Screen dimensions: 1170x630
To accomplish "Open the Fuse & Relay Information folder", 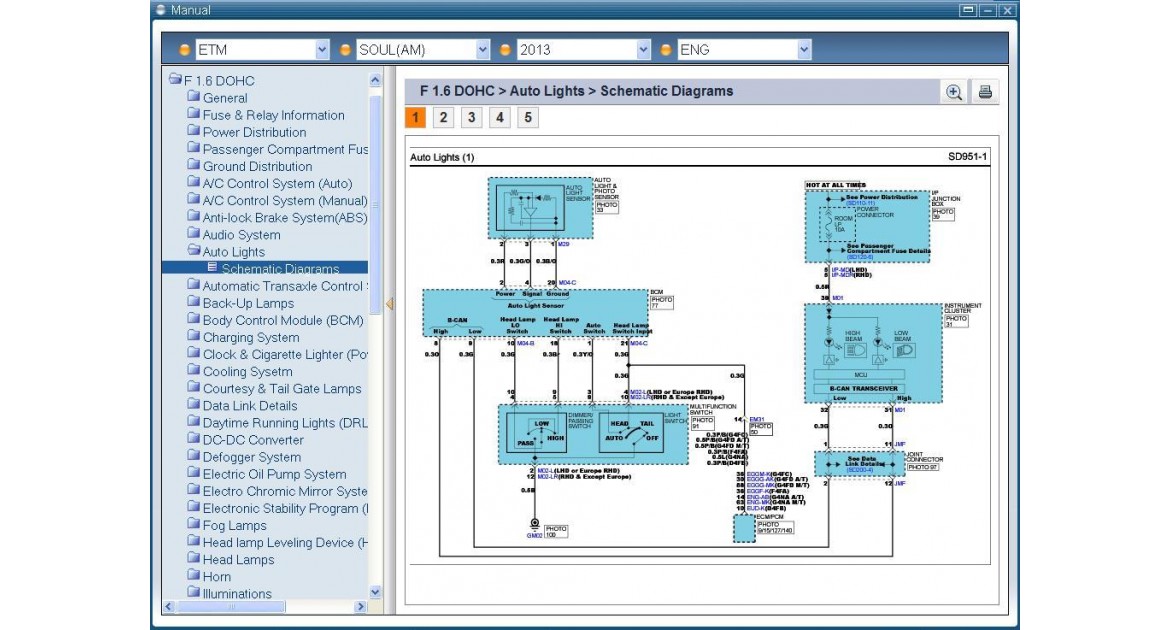I will tap(266, 115).
